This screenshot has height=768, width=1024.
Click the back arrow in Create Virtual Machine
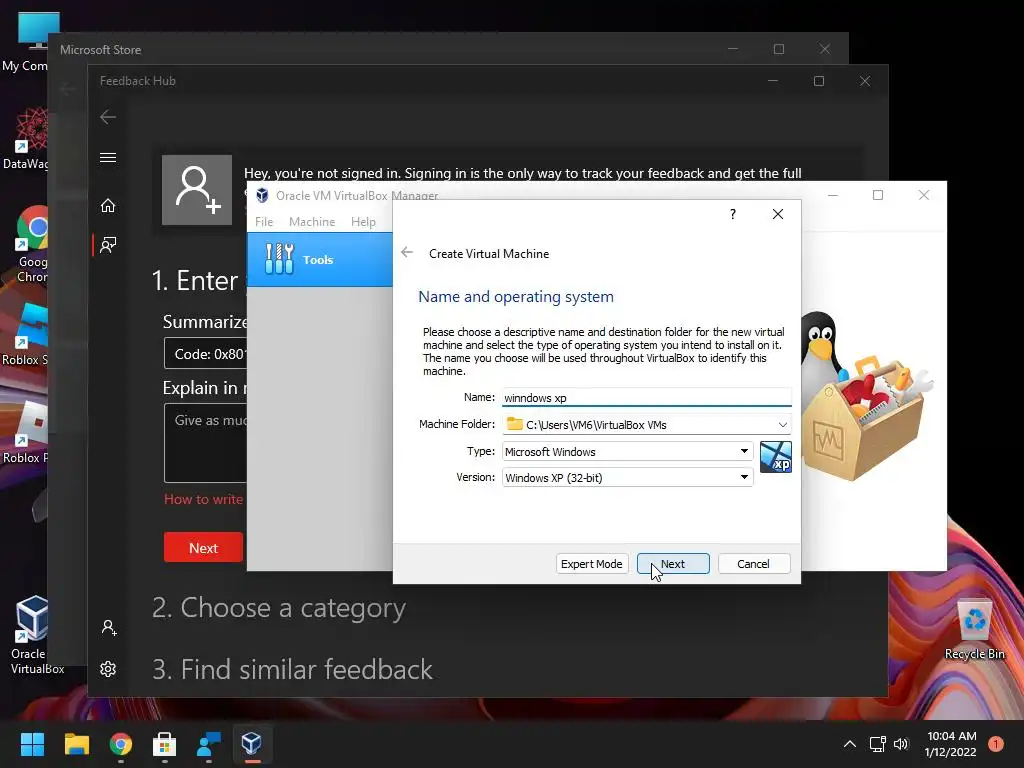tap(407, 253)
